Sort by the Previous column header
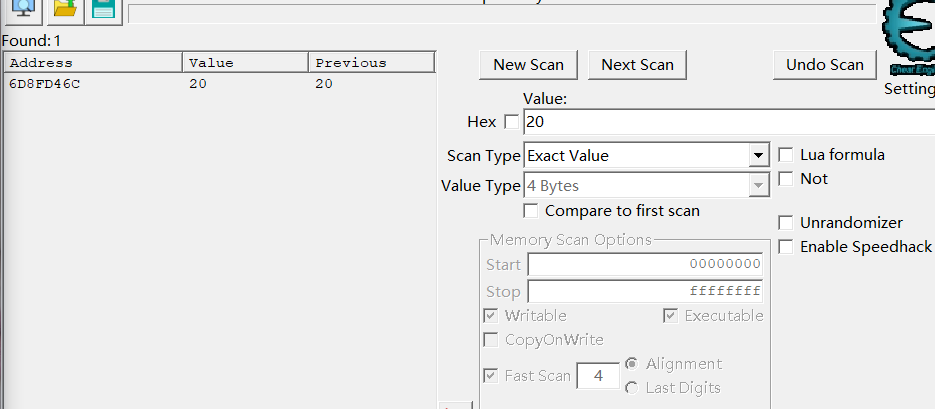The width and height of the screenshot is (935, 409). pos(371,63)
